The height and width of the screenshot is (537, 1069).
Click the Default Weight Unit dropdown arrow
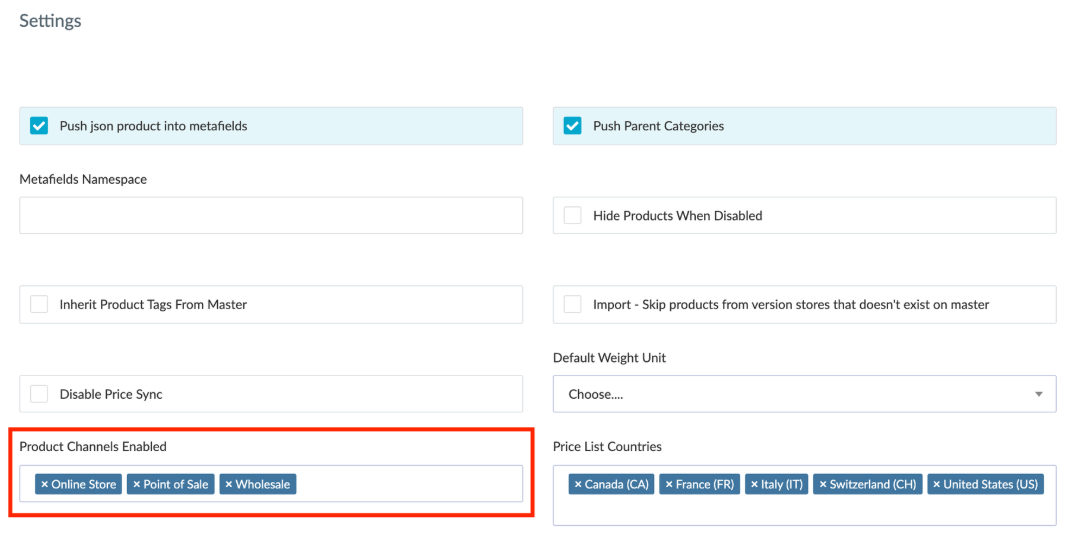pyautogui.click(x=1038, y=394)
